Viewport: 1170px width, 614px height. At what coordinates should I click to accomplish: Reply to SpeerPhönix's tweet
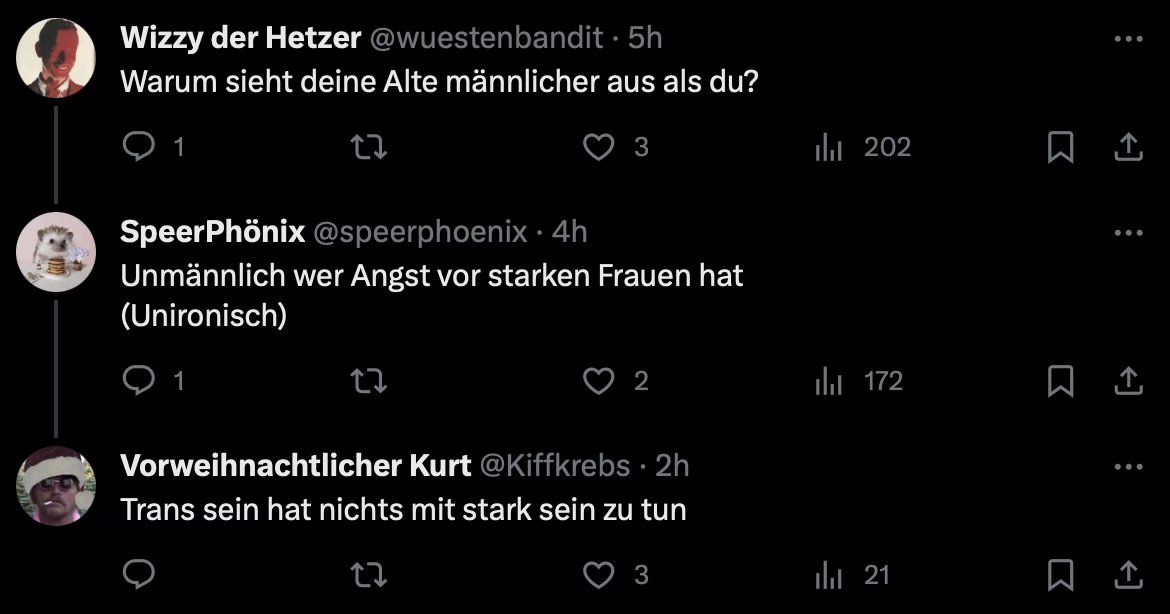pyautogui.click(x=139, y=380)
